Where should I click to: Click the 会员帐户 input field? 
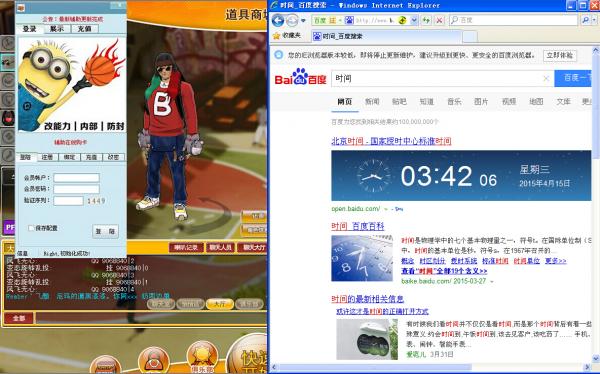click(77, 178)
